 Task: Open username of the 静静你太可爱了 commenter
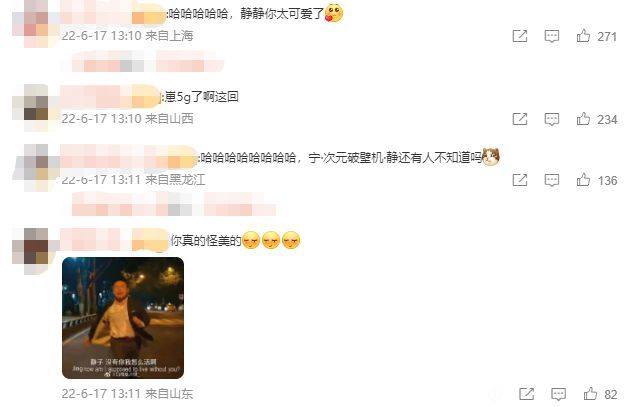(x=113, y=14)
